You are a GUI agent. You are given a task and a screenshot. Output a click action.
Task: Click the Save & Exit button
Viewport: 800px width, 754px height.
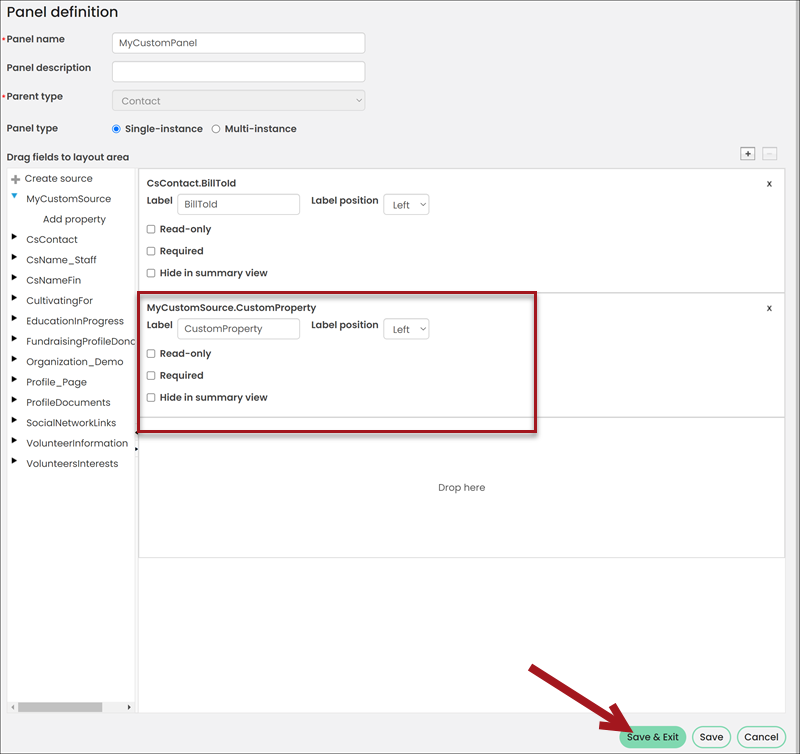653,737
